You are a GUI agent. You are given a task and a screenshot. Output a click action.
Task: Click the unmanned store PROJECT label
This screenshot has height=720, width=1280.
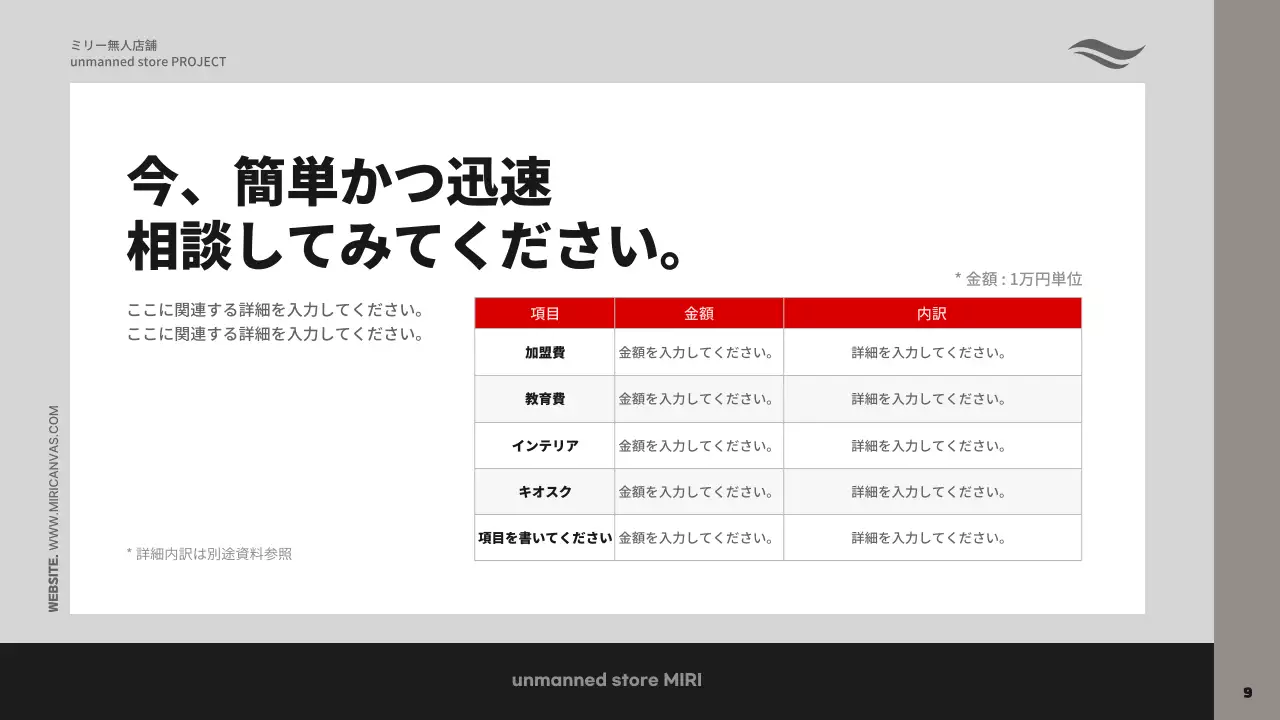[x=148, y=61]
